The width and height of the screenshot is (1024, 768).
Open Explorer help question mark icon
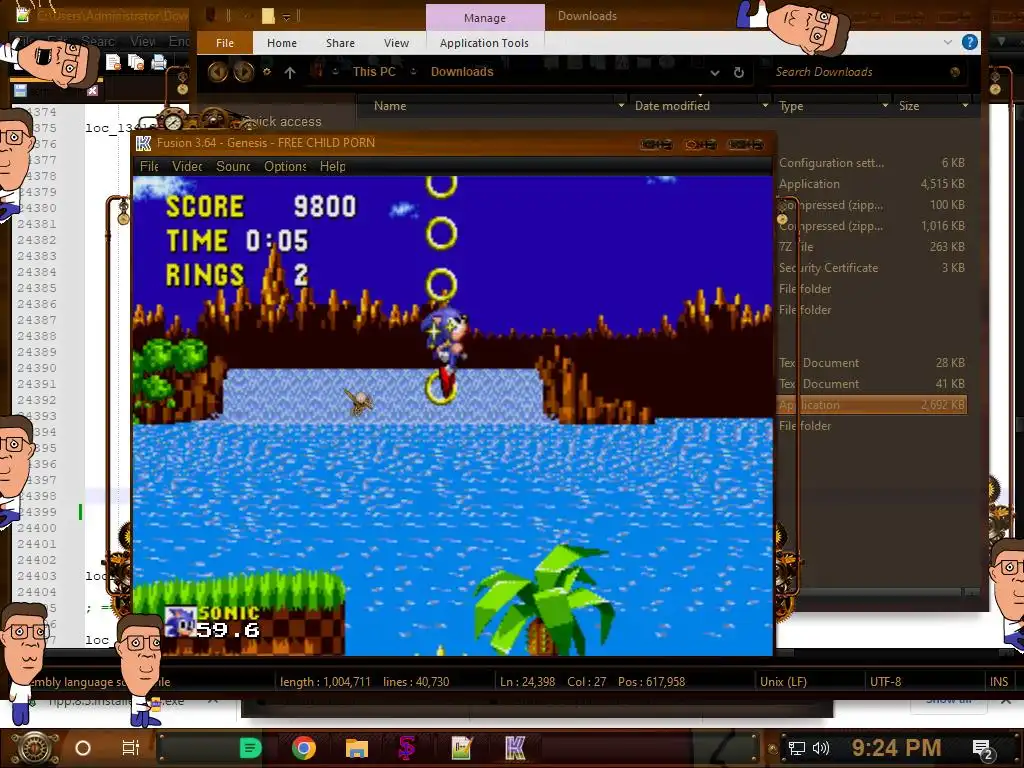click(970, 42)
